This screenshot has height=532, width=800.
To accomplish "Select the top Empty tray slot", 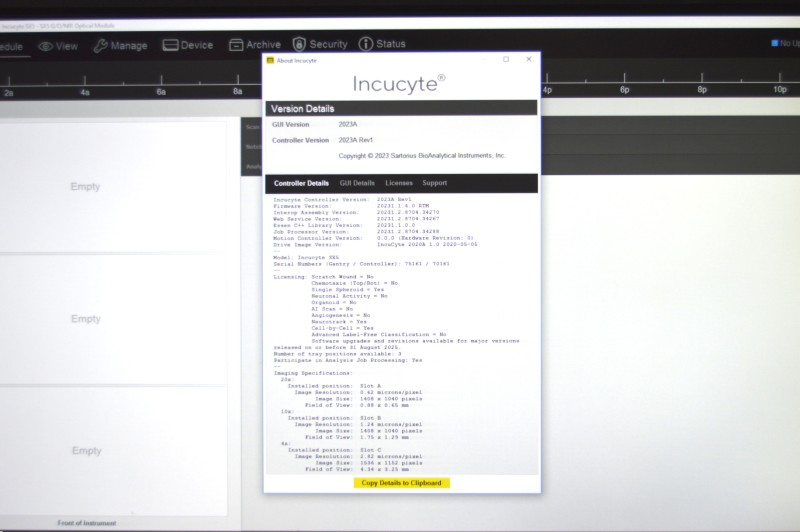I will tap(86, 187).
